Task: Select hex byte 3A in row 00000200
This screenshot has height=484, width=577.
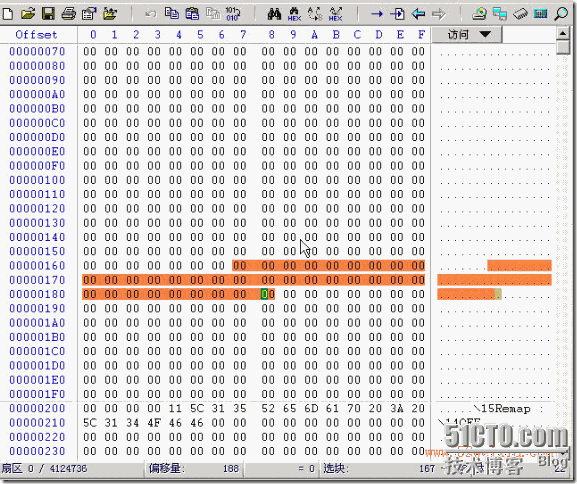Action: click(397, 408)
